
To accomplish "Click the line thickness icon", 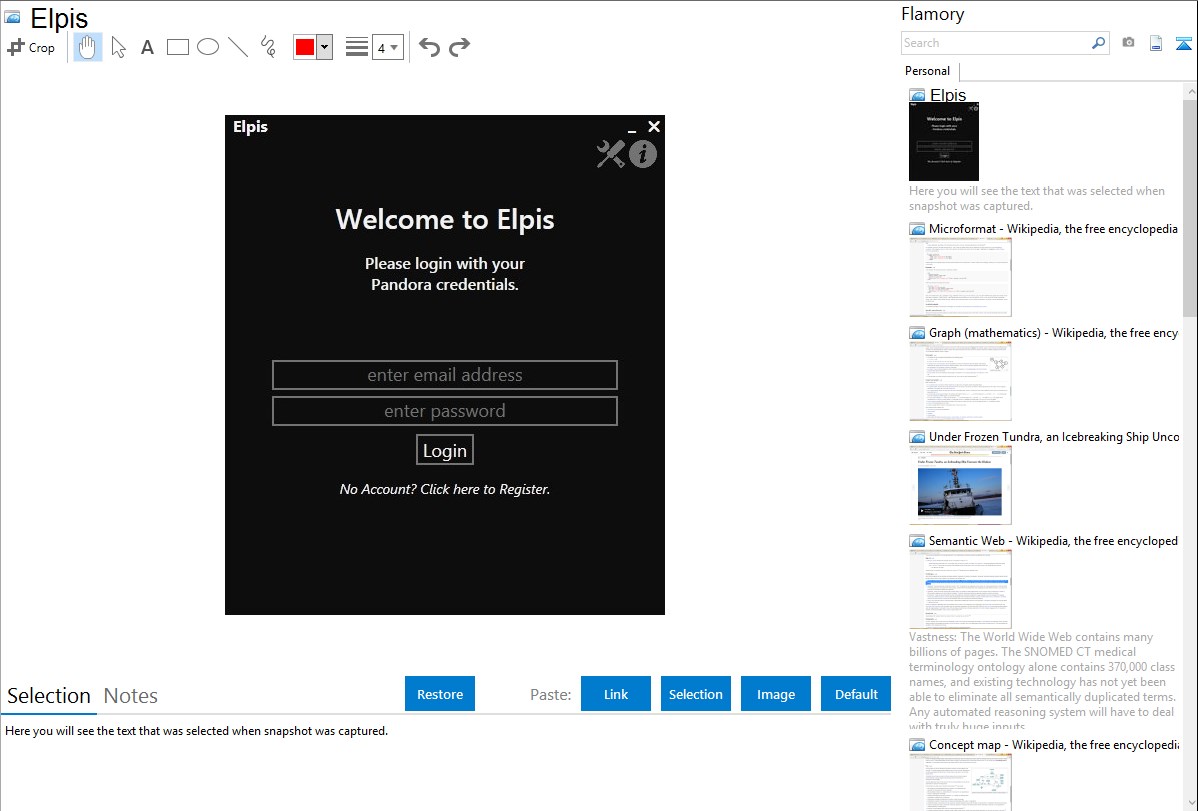I will [357, 47].
